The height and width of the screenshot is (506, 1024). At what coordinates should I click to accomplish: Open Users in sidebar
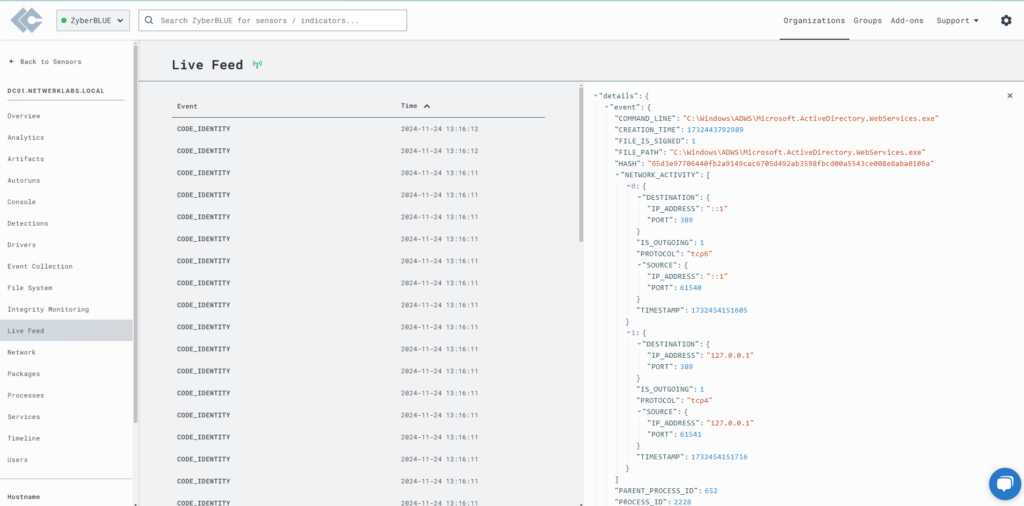click(x=18, y=460)
